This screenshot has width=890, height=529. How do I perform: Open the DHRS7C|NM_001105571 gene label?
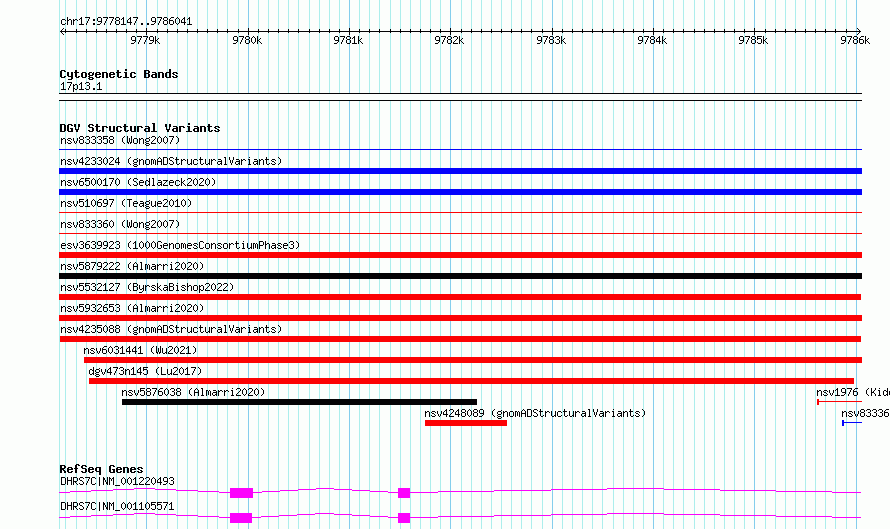pos(117,506)
